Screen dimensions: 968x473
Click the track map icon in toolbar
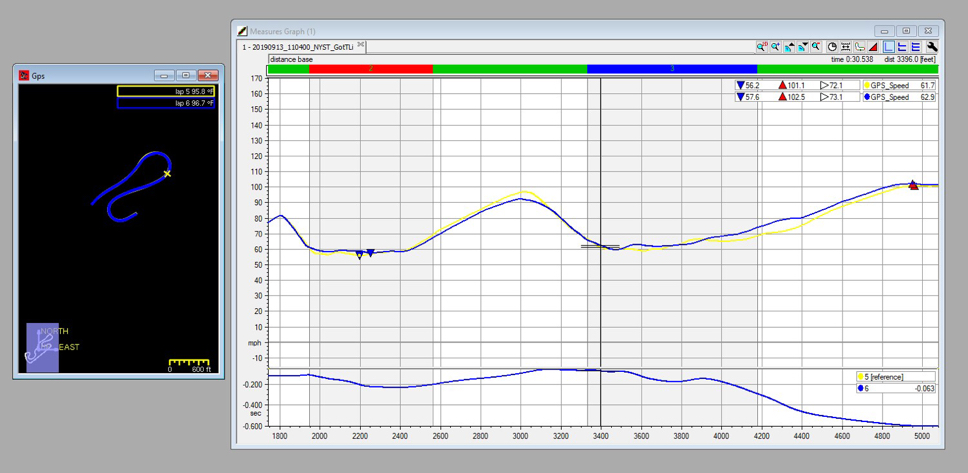(x=859, y=46)
